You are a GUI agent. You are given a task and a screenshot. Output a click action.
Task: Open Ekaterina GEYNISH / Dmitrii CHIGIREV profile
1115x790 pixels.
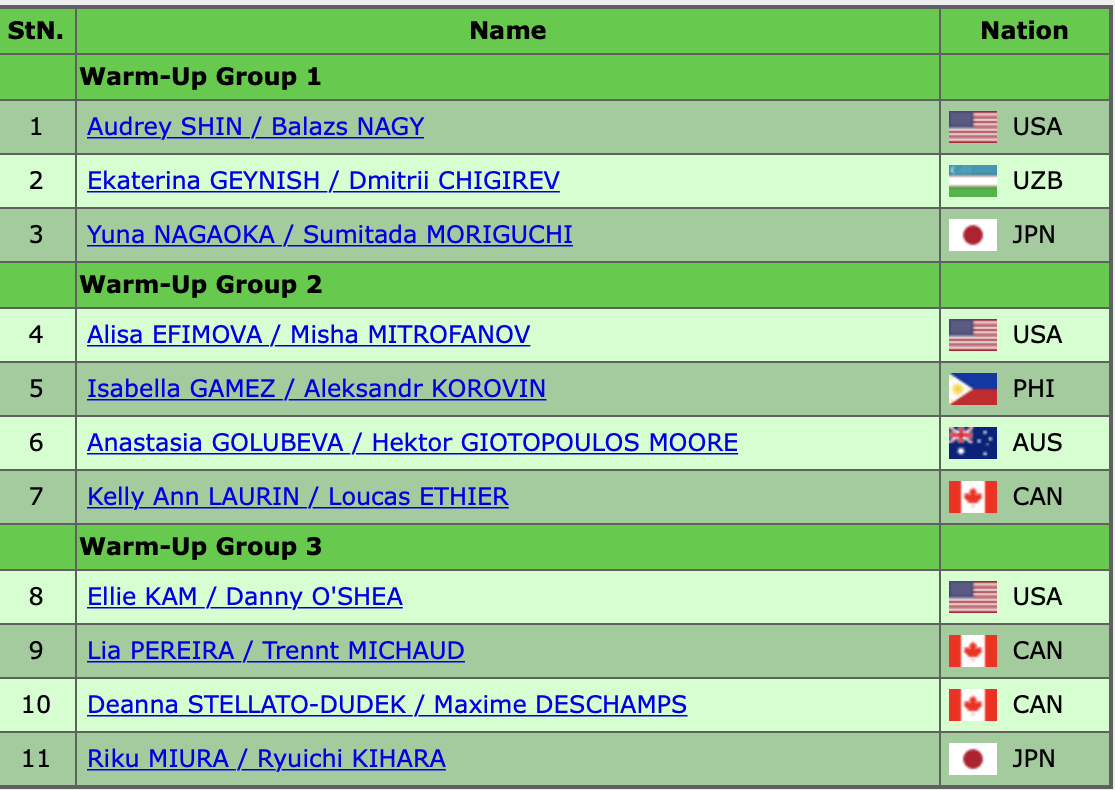324,181
